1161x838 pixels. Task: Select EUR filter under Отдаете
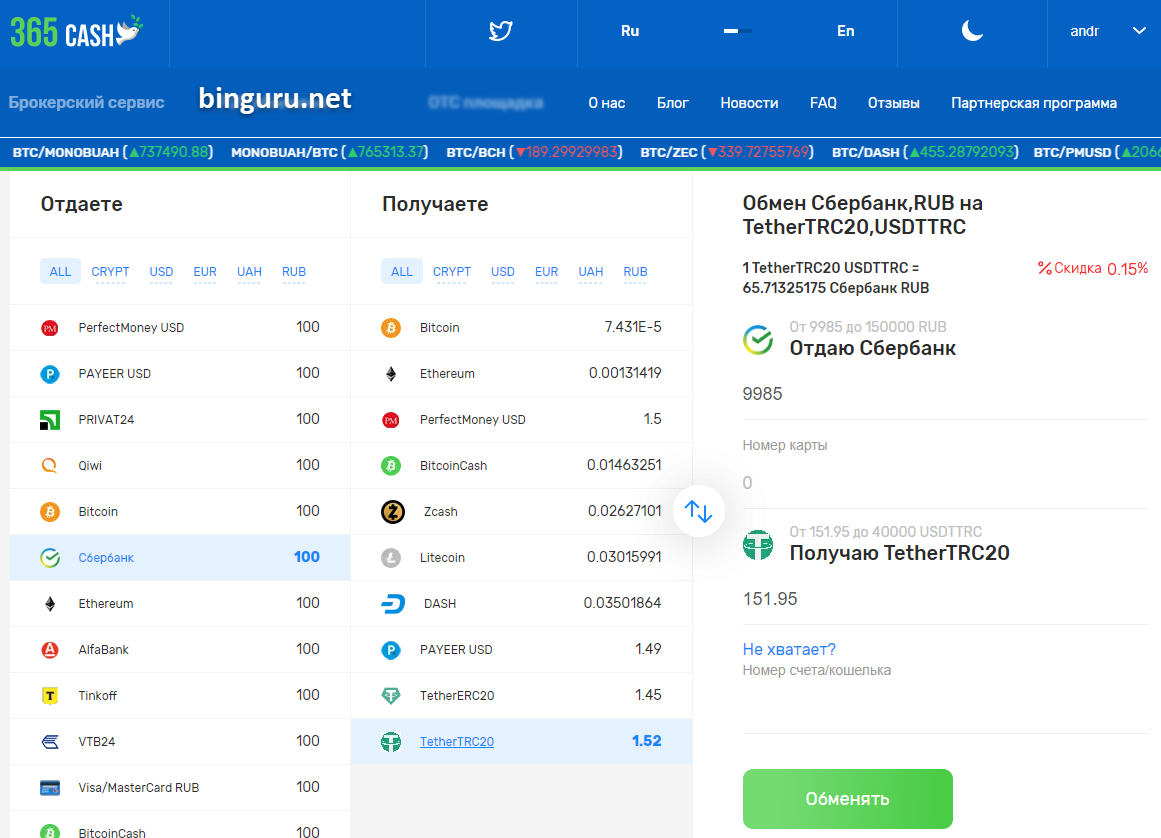[x=205, y=272]
